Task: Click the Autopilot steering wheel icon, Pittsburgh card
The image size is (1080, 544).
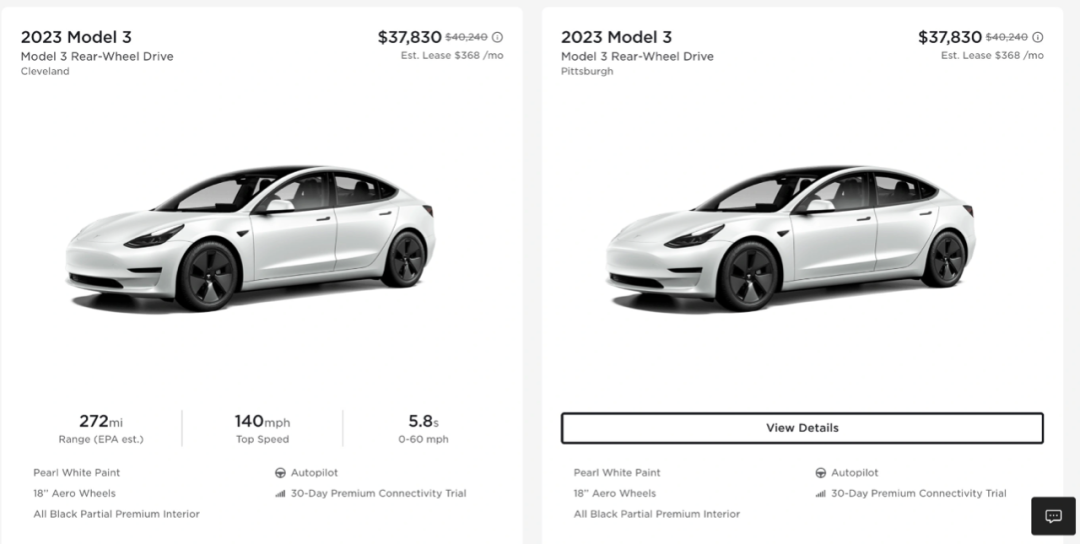Action: 820,473
